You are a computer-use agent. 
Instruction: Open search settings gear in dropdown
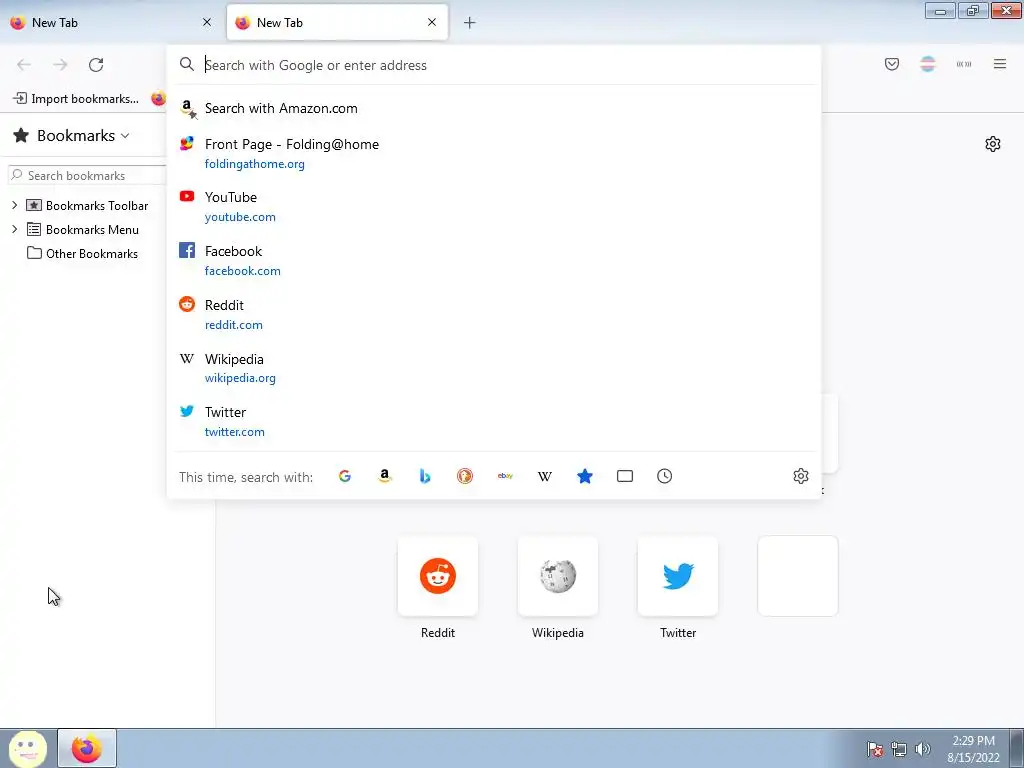[801, 476]
